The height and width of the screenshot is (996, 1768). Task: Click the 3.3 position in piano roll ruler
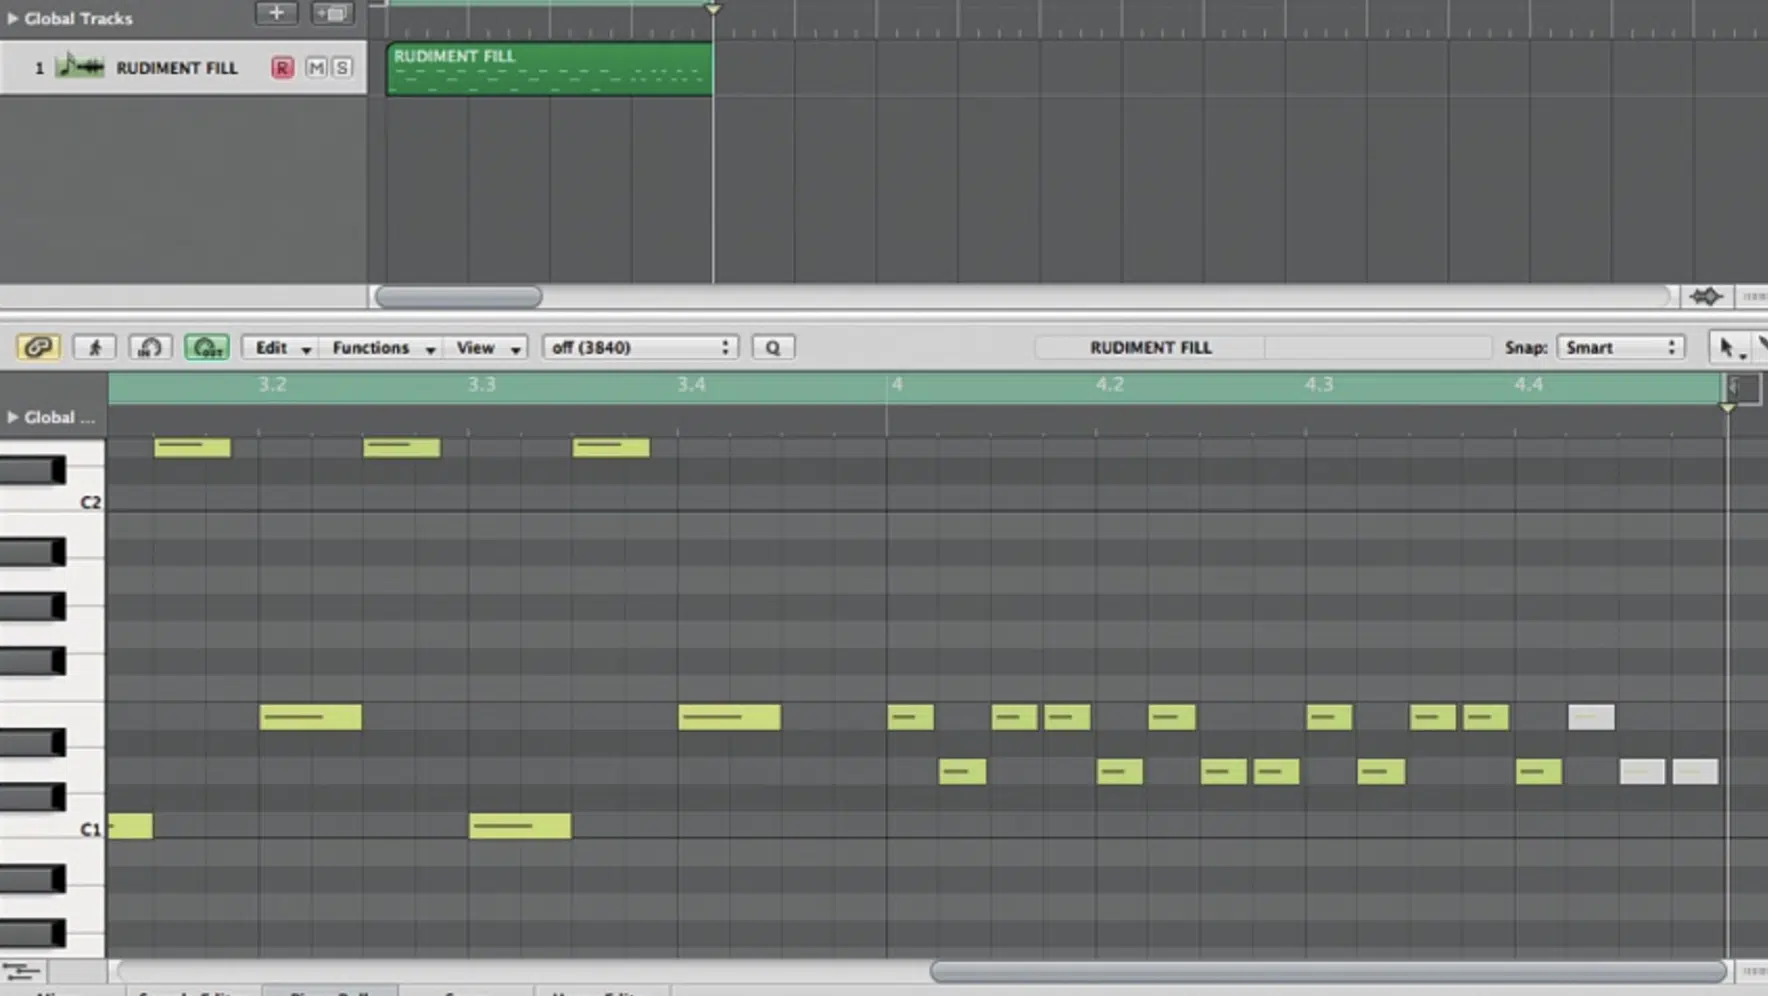point(482,384)
